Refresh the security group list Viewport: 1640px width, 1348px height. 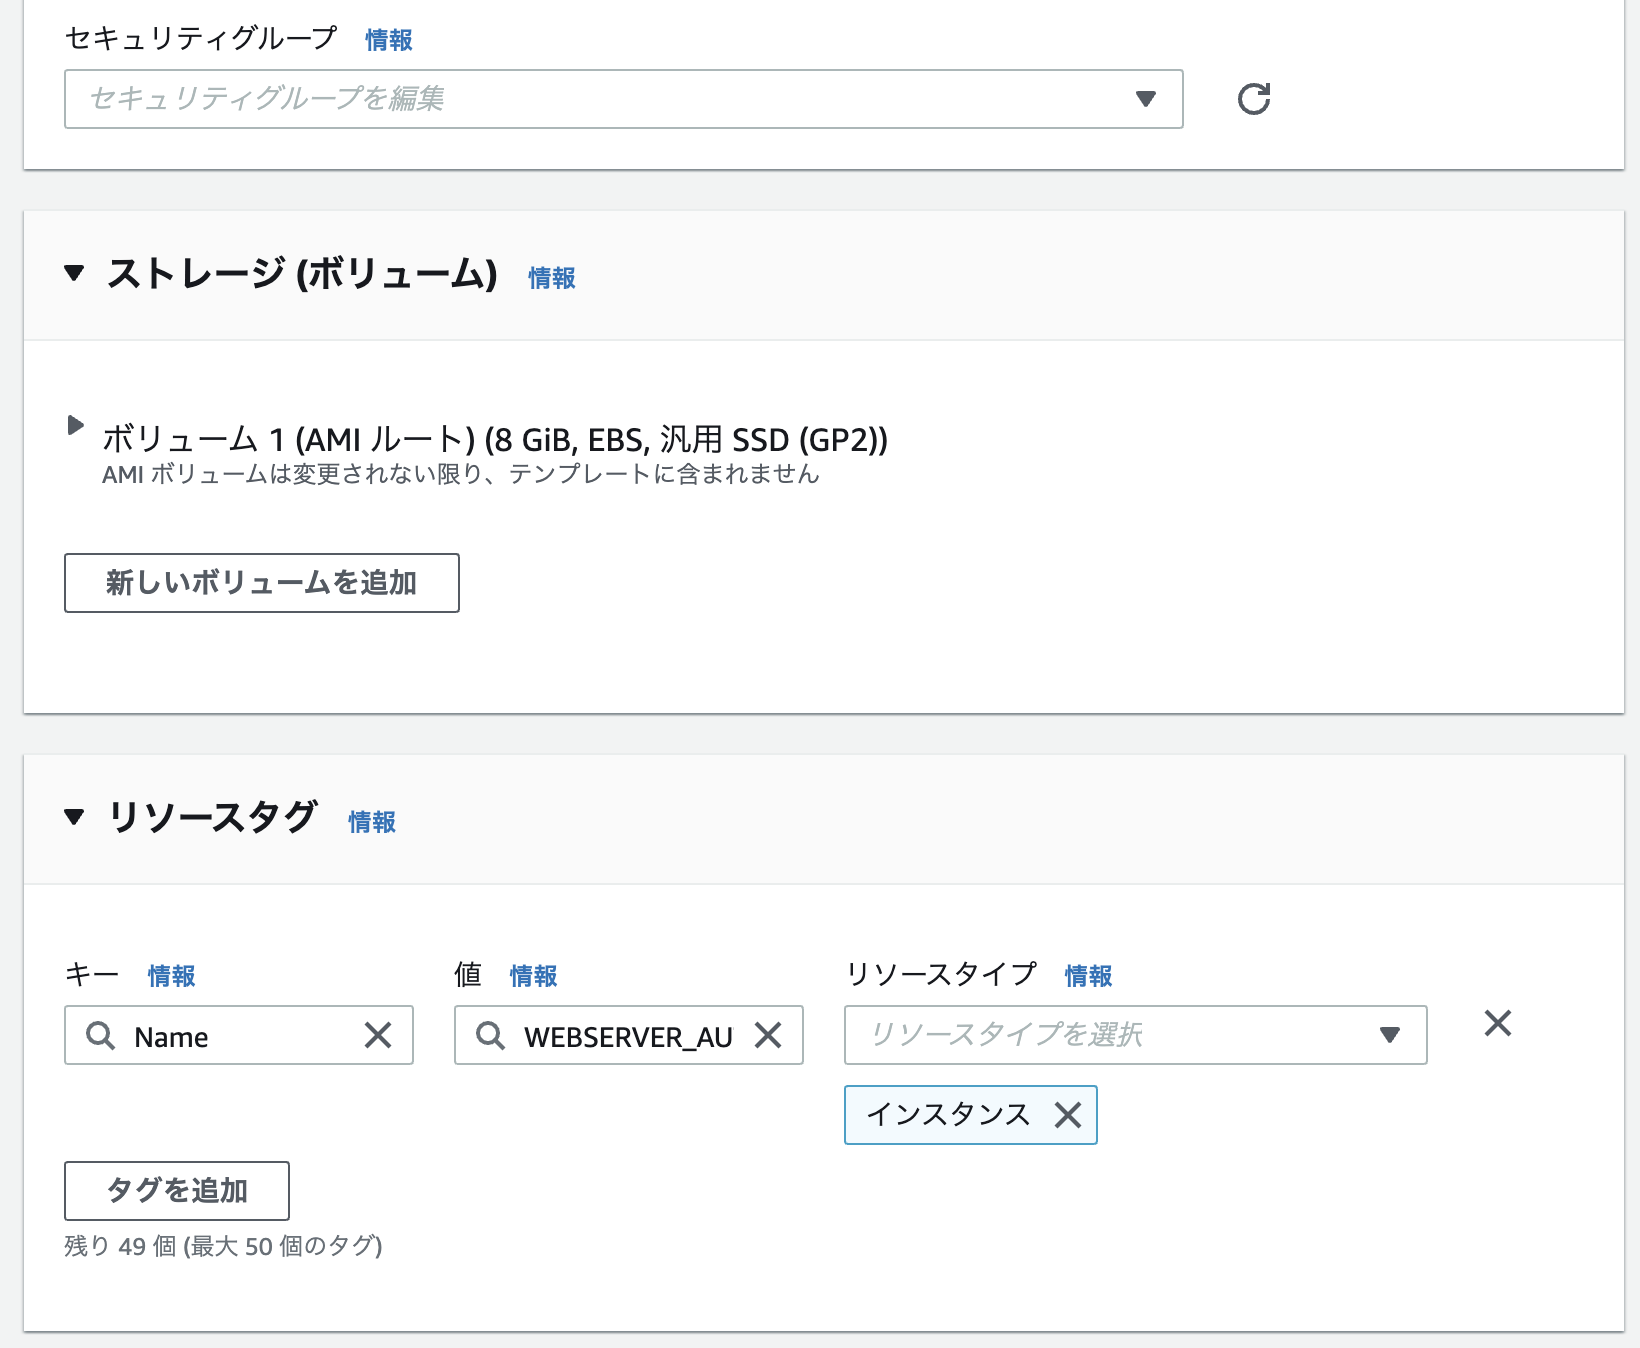(1254, 99)
